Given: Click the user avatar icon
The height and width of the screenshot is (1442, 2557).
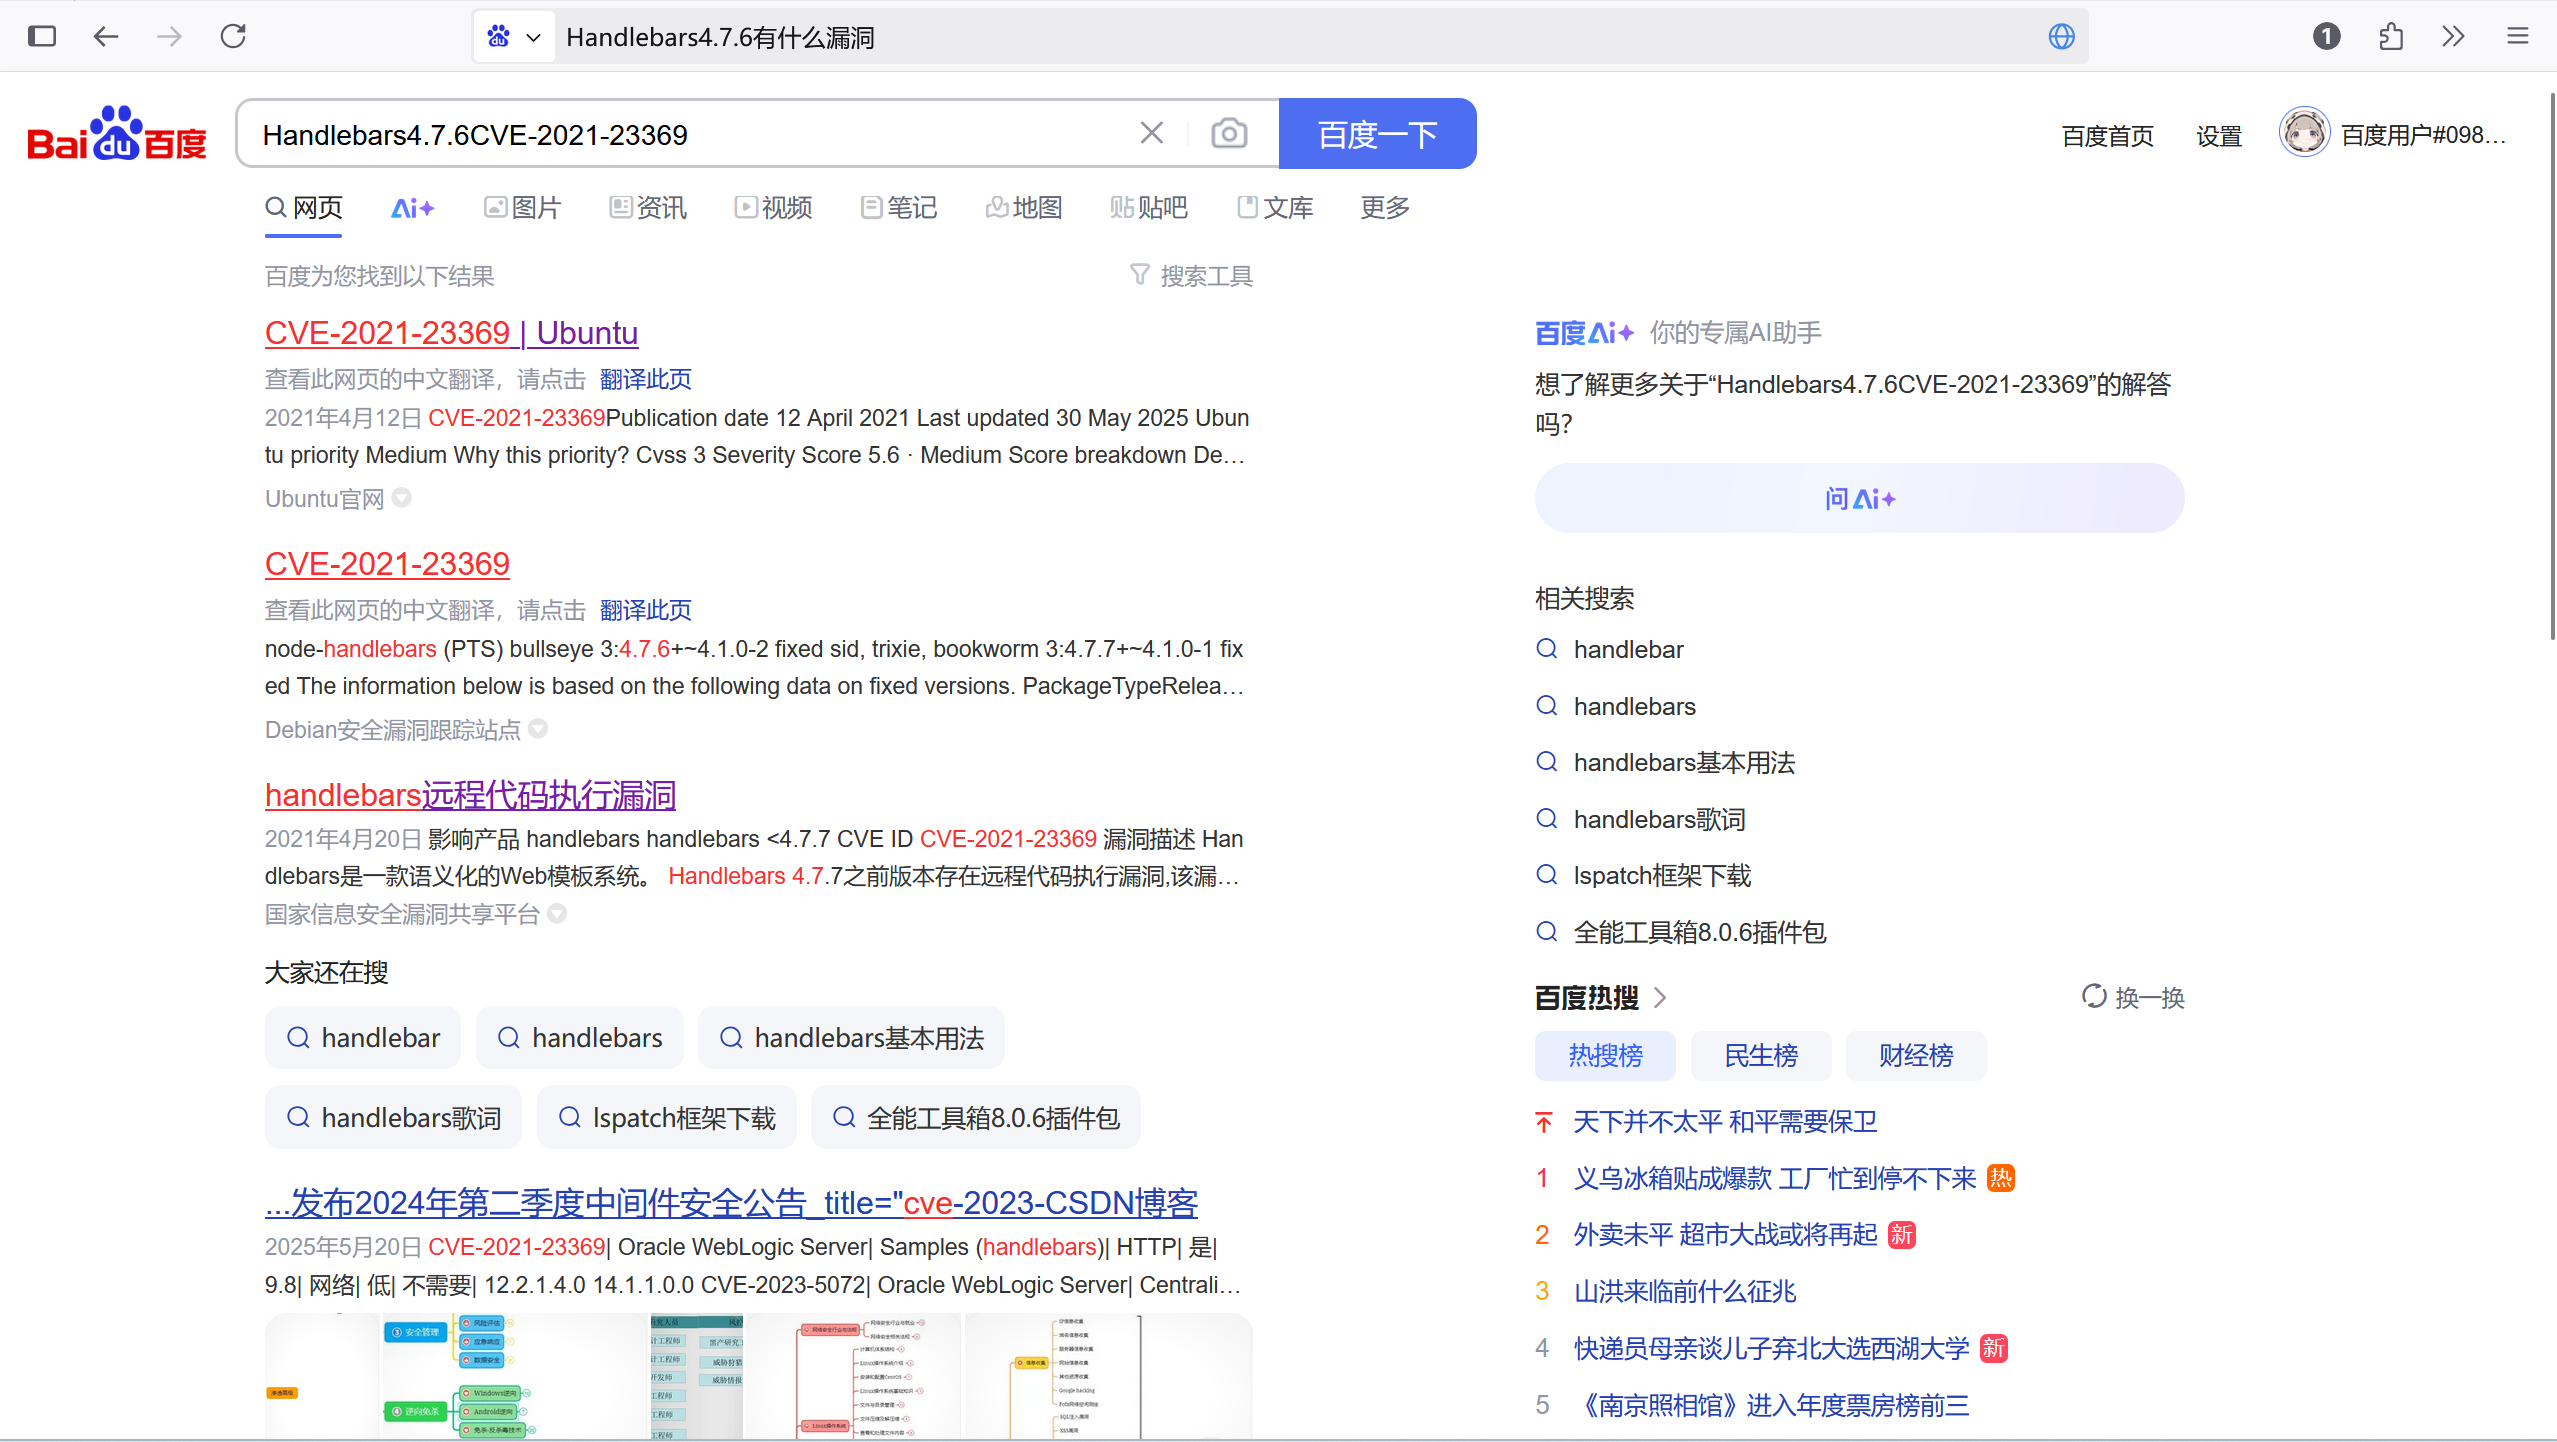Looking at the screenshot, I should point(2304,132).
